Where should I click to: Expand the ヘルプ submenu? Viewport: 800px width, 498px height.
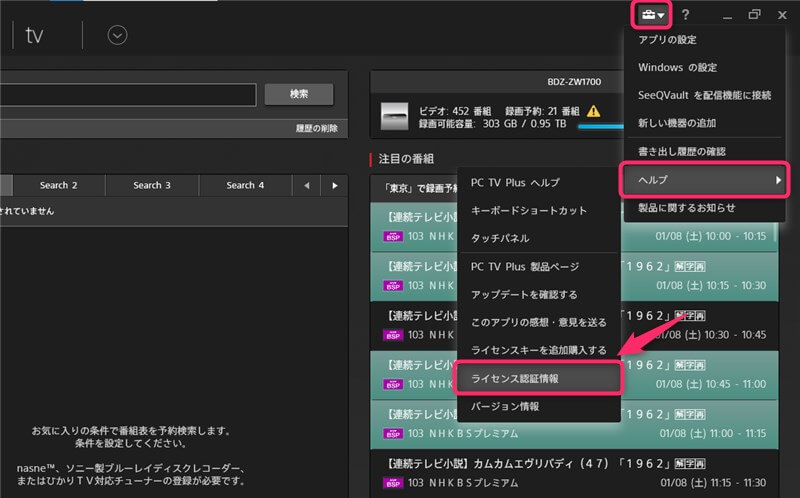(704, 180)
